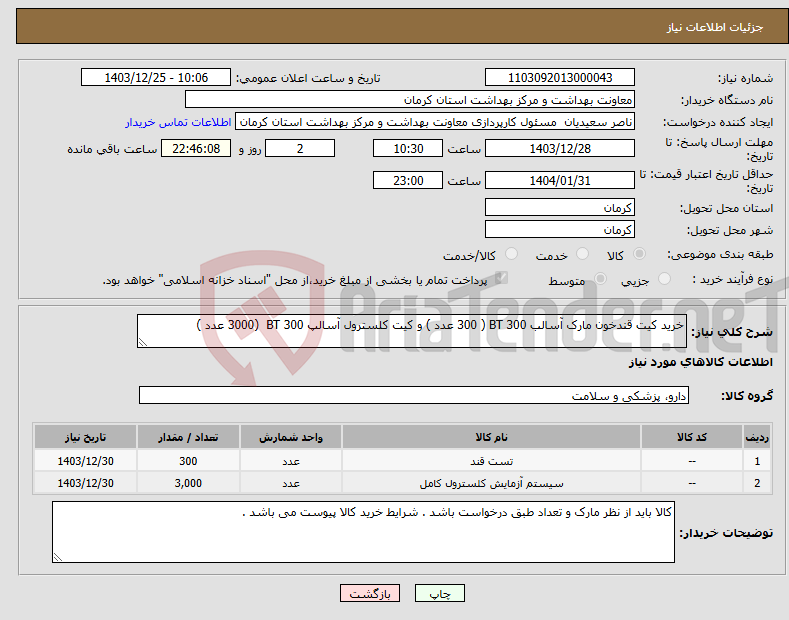Click the goods group دارو، پزشکی و سلامت field

414,396
